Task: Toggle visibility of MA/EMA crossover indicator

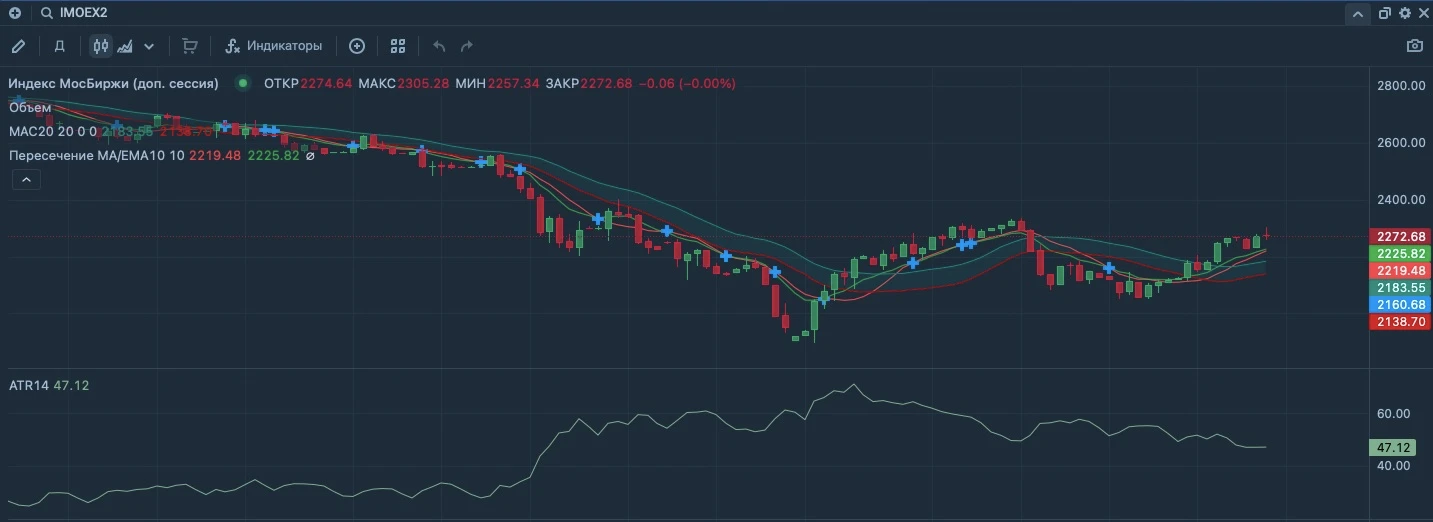Action: (x=310, y=156)
